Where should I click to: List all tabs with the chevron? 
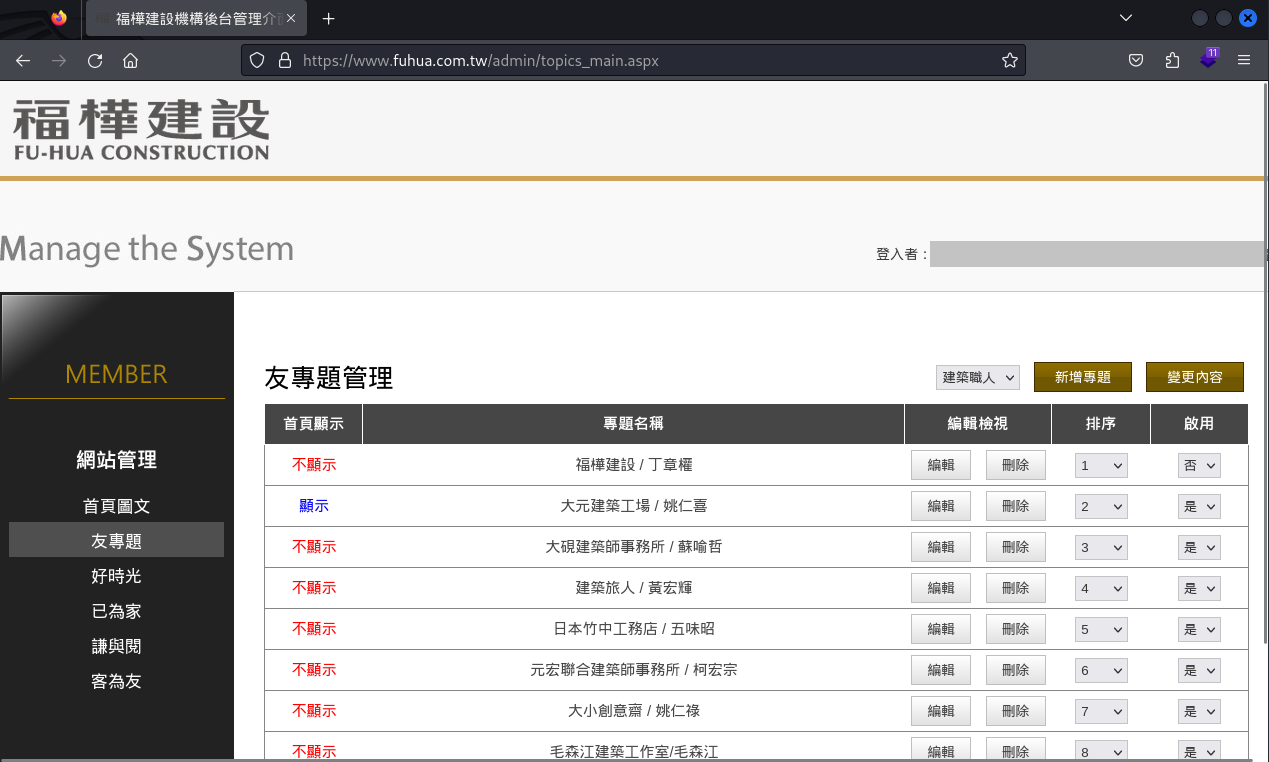coord(1126,18)
